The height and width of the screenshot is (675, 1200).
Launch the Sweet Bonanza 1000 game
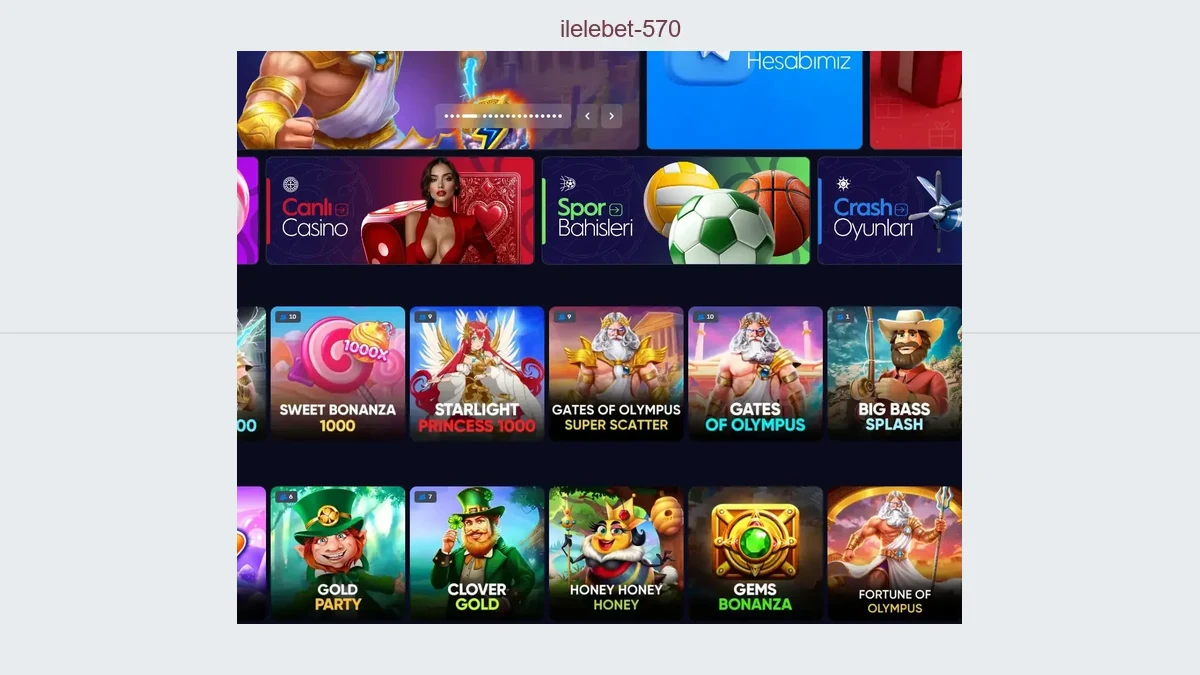[338, 373]
